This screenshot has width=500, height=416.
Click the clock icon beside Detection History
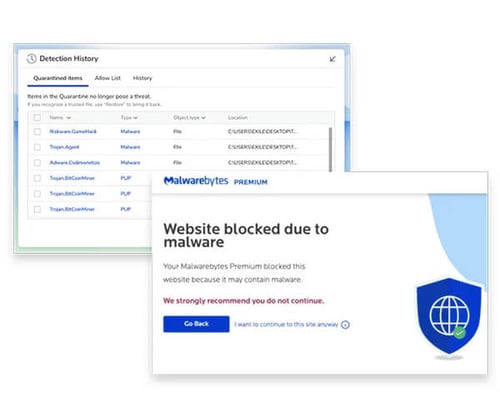coord(31,59)
